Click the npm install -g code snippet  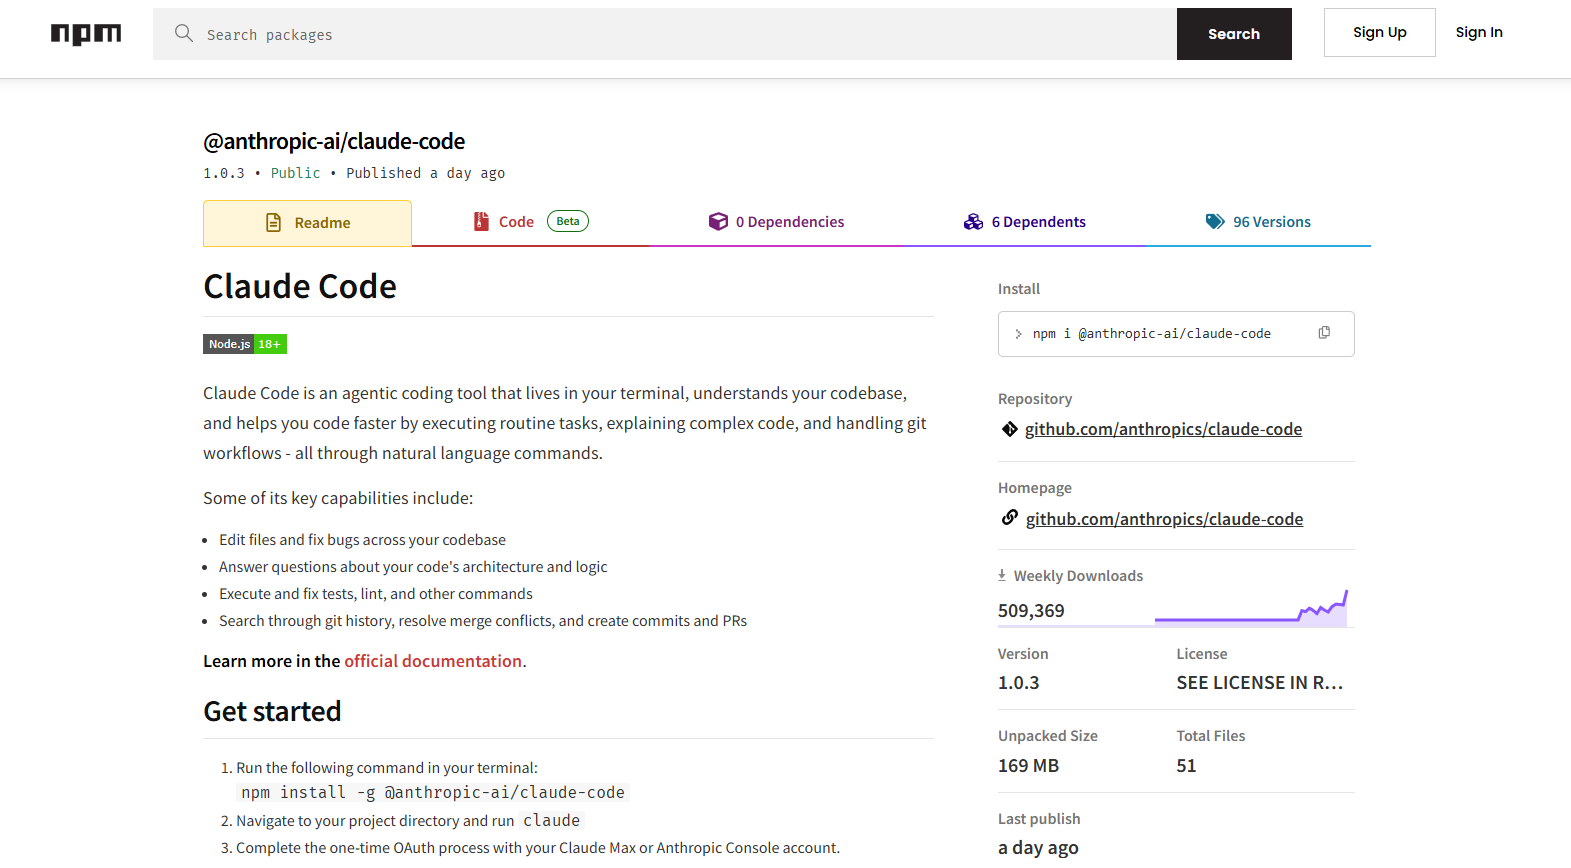point(433,793)
